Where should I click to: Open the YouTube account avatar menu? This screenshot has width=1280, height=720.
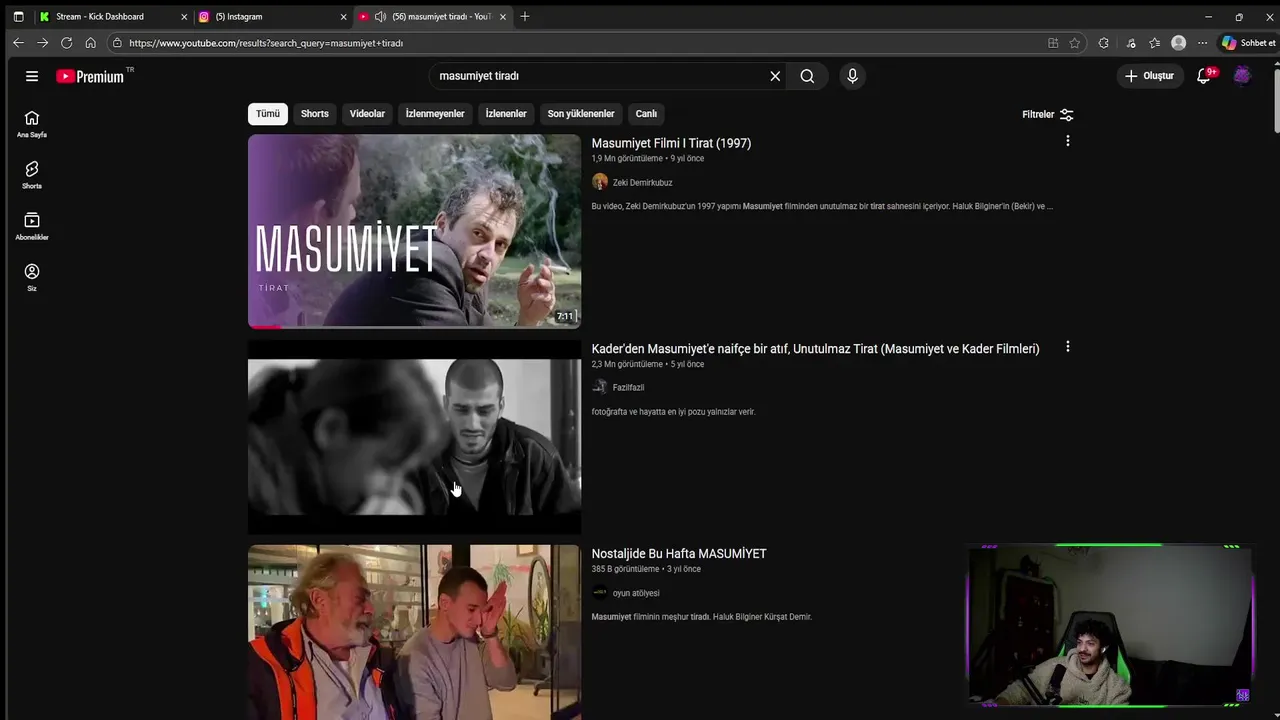(1242, 76)
